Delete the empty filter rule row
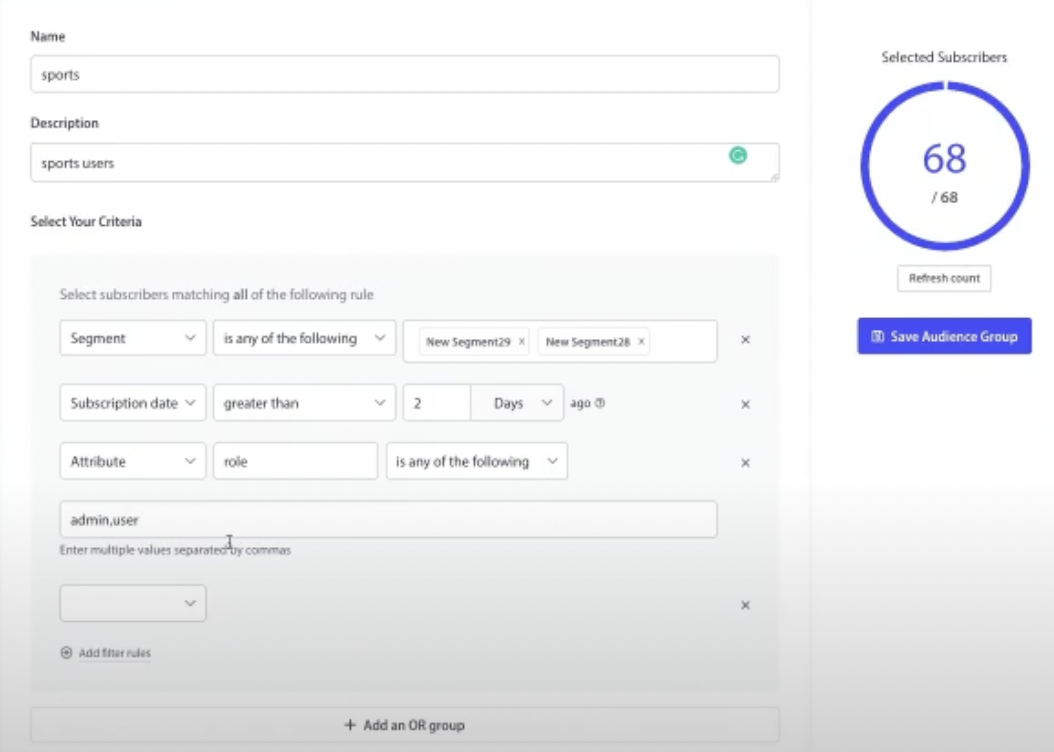 pos(745,605)
